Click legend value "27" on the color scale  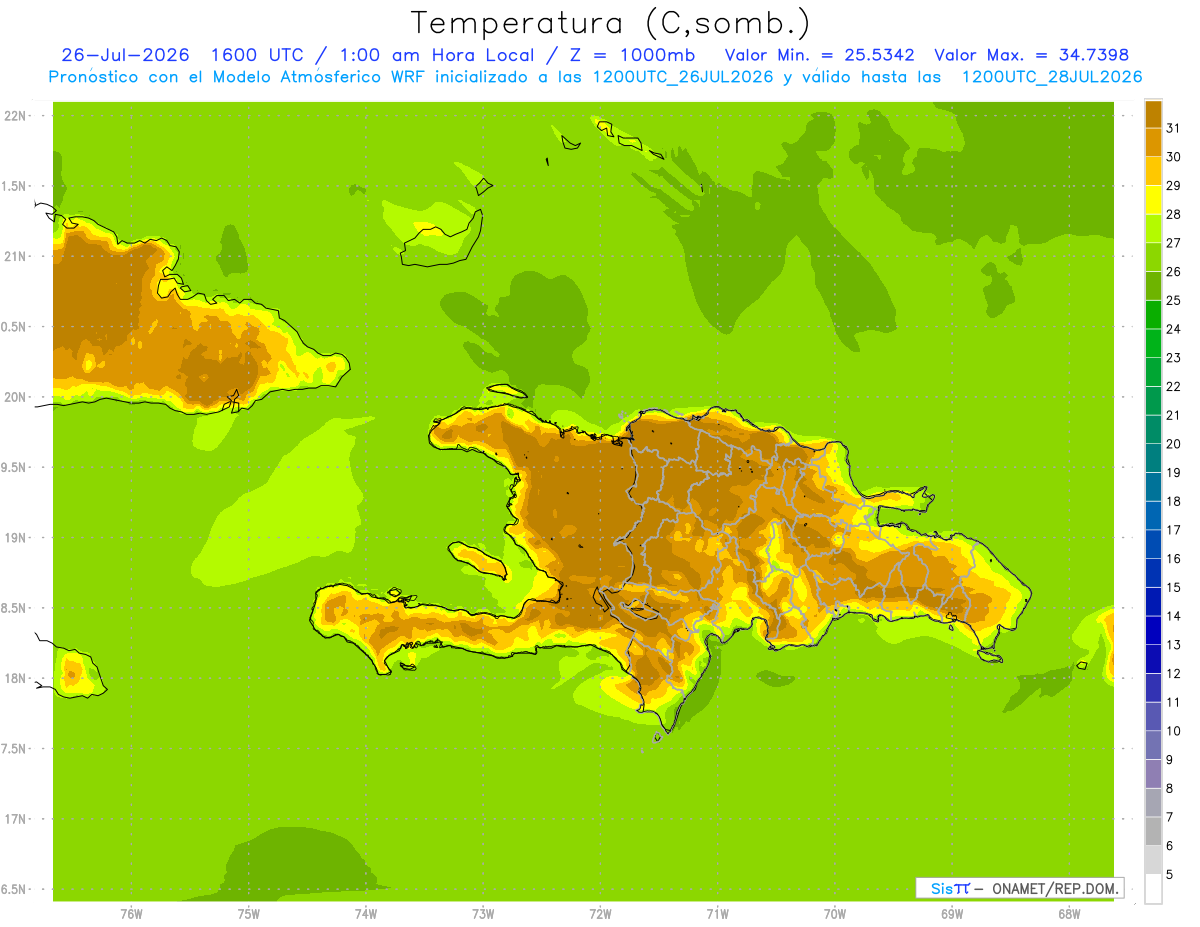[1174, 243]
